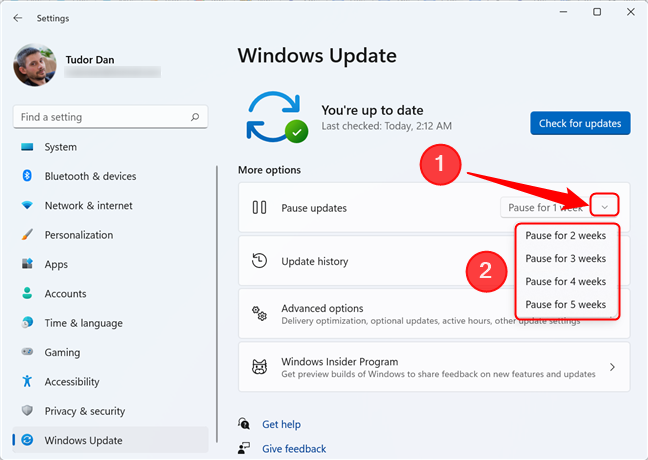Click the Accounts person icon
The width and height of the screenshot is (648, 460).
pyautogui.click(x=27, y=293)
